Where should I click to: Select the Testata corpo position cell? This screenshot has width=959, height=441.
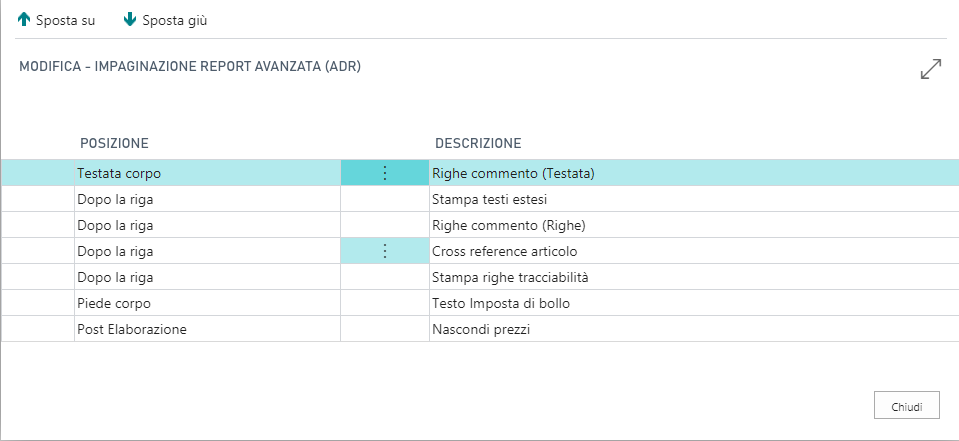(119, 173)
